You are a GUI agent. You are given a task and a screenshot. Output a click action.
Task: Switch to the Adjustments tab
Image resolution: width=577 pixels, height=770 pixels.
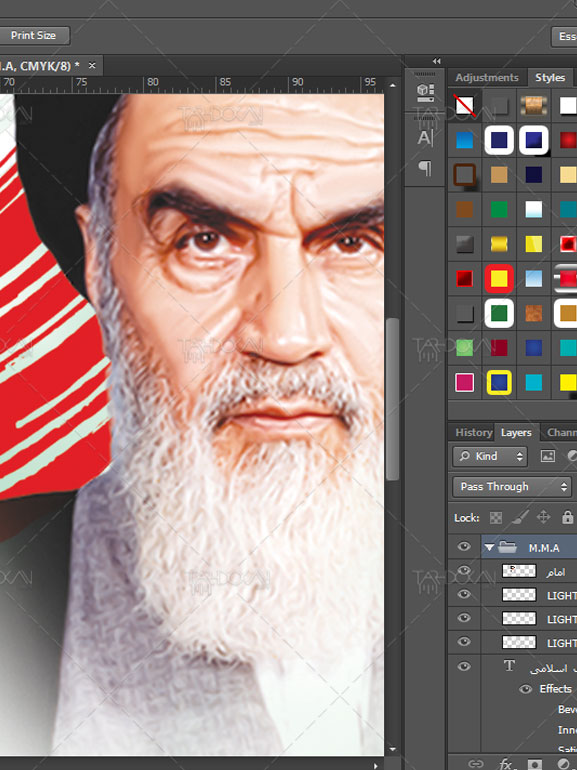pyautogui.click(x=487, y=78)
